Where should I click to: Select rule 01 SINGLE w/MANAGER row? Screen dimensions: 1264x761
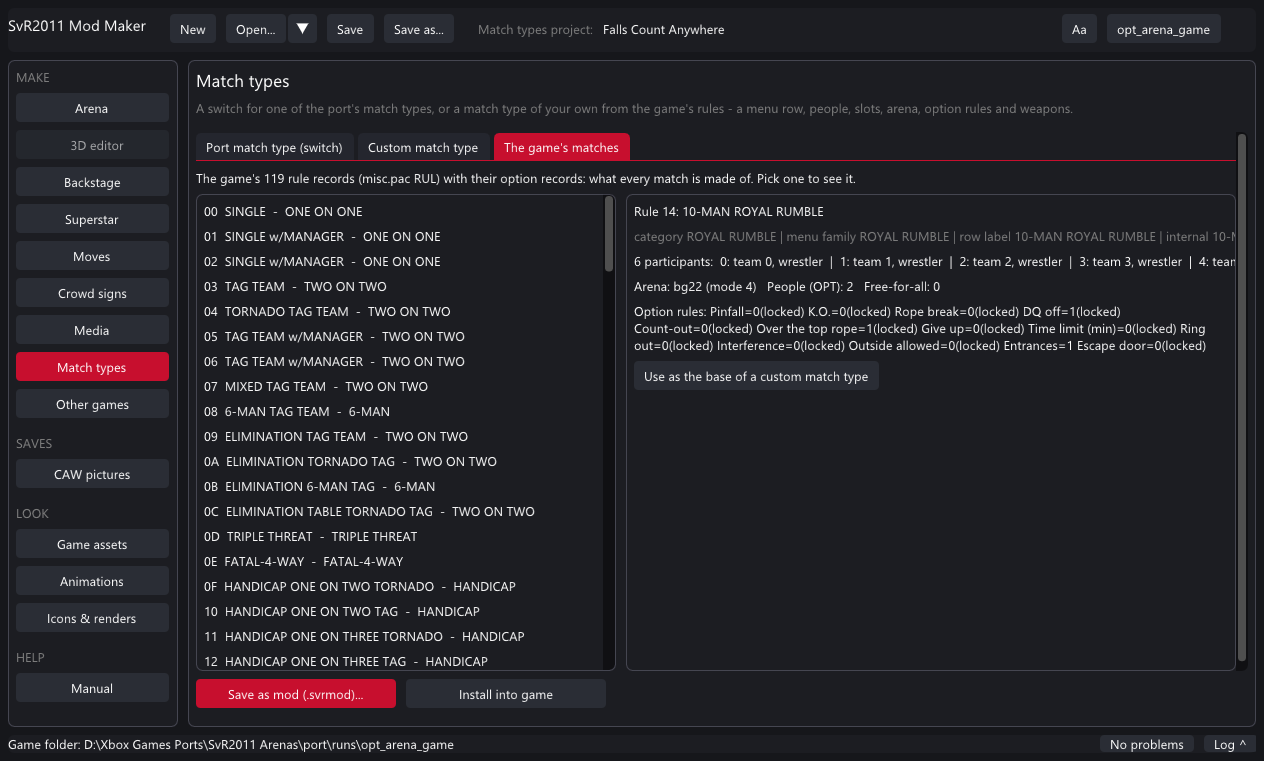pos(400,236)
